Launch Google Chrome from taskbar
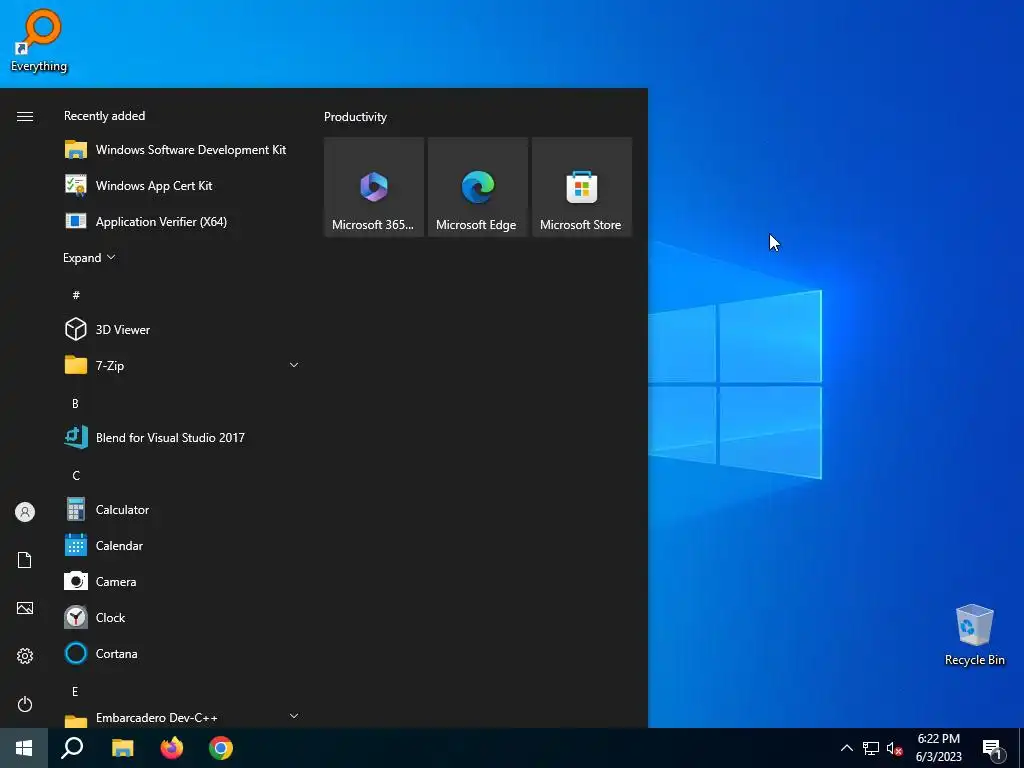The width and height of the screenshot is (1024, 768). pos(221,748)
